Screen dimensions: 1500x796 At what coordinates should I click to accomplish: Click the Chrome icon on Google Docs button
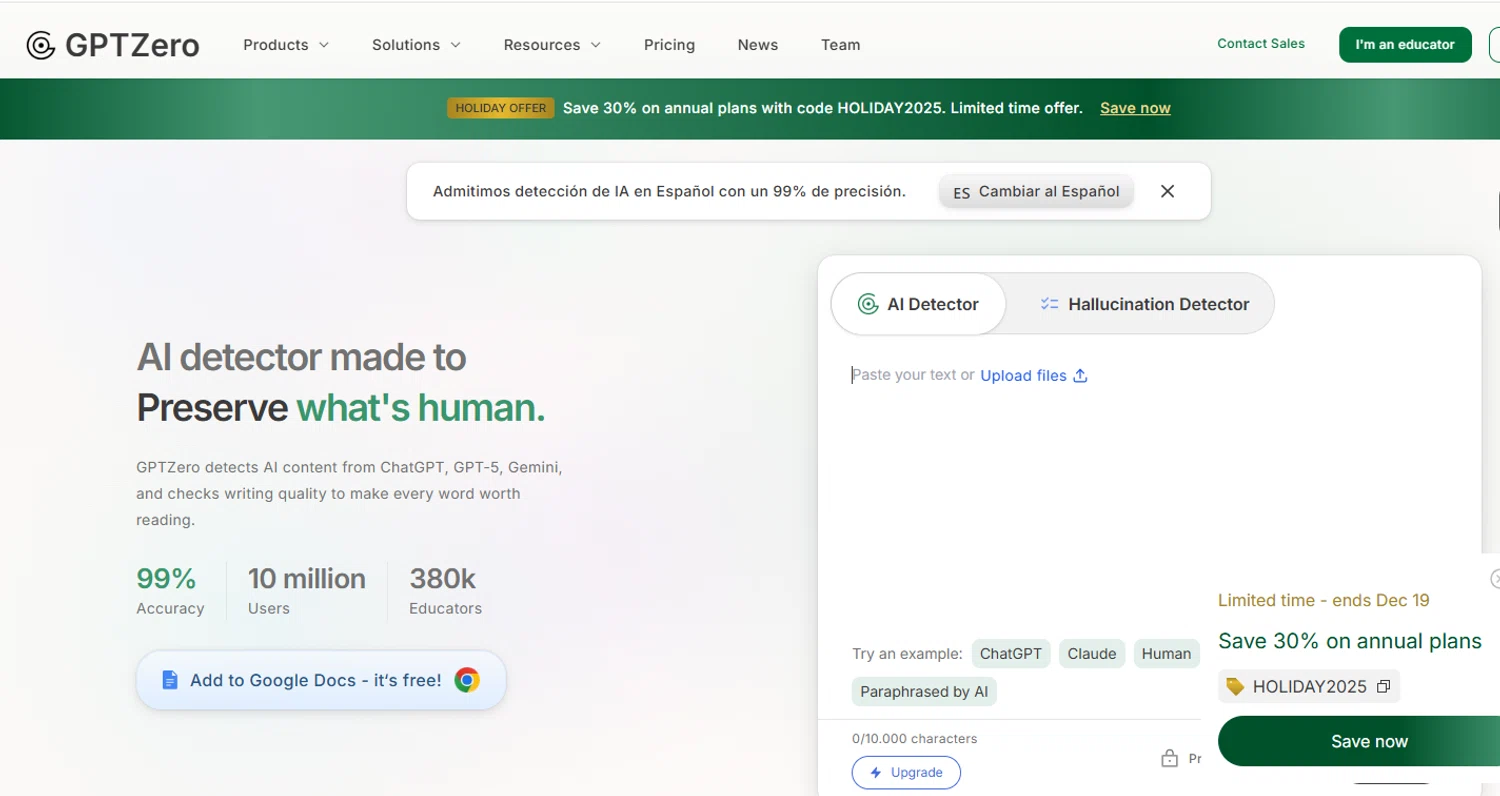click(x=467, y=680)
